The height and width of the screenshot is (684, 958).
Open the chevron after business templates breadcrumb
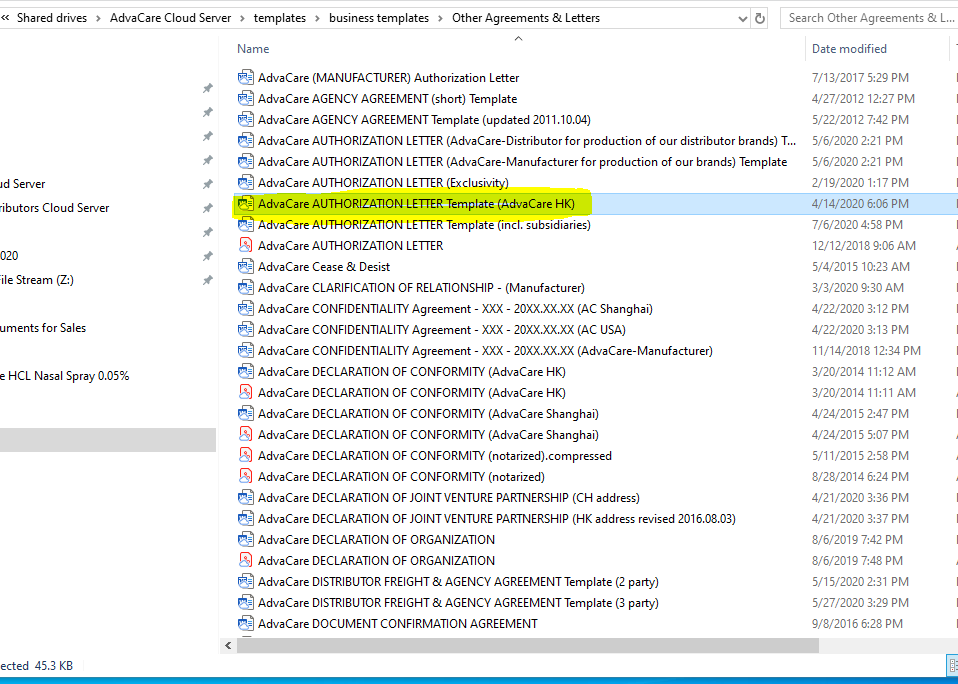(440, 18)
